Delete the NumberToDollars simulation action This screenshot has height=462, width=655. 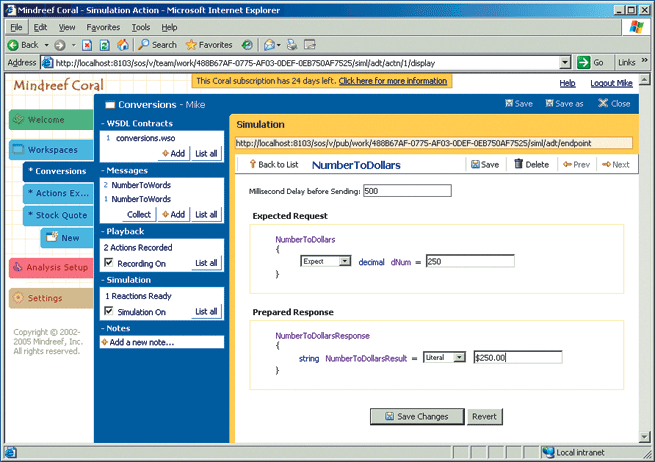(x=531, y=164)
